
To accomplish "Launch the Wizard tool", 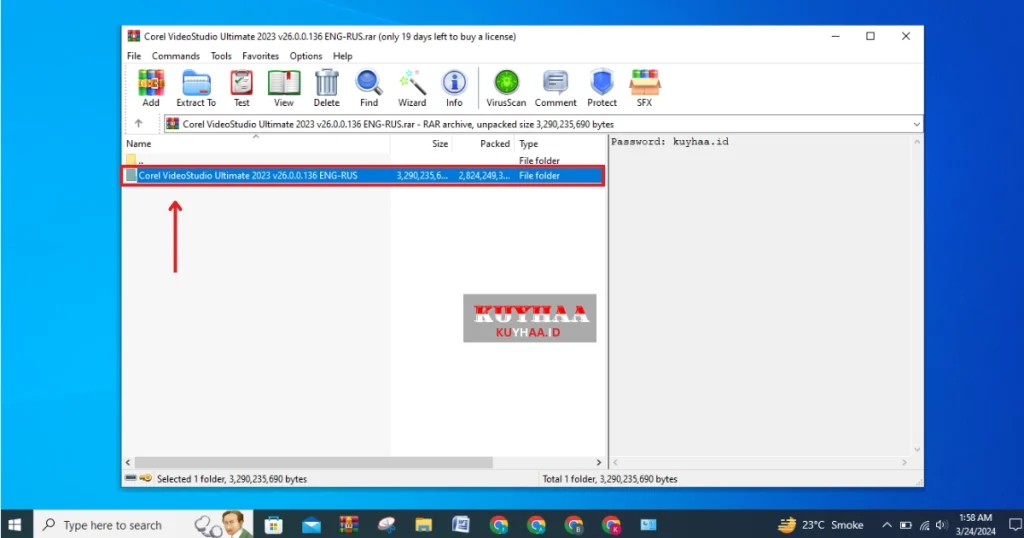I will point(412,88).
